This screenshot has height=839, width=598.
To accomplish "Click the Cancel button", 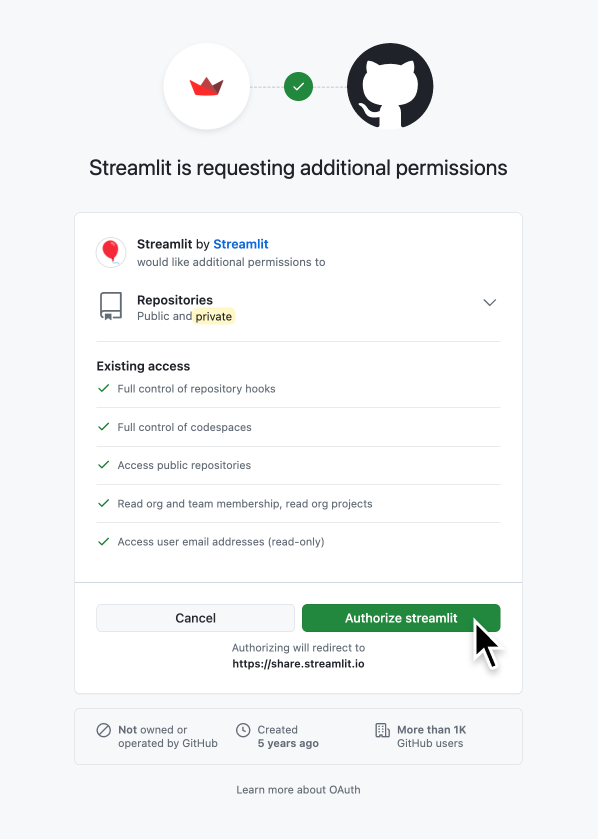I will coord(195,618).
